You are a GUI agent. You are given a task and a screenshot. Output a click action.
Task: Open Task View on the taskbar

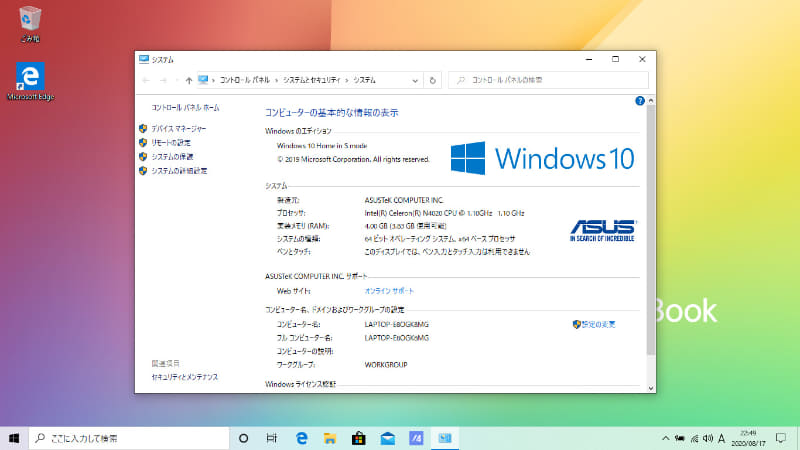click(x=271, y=438)
